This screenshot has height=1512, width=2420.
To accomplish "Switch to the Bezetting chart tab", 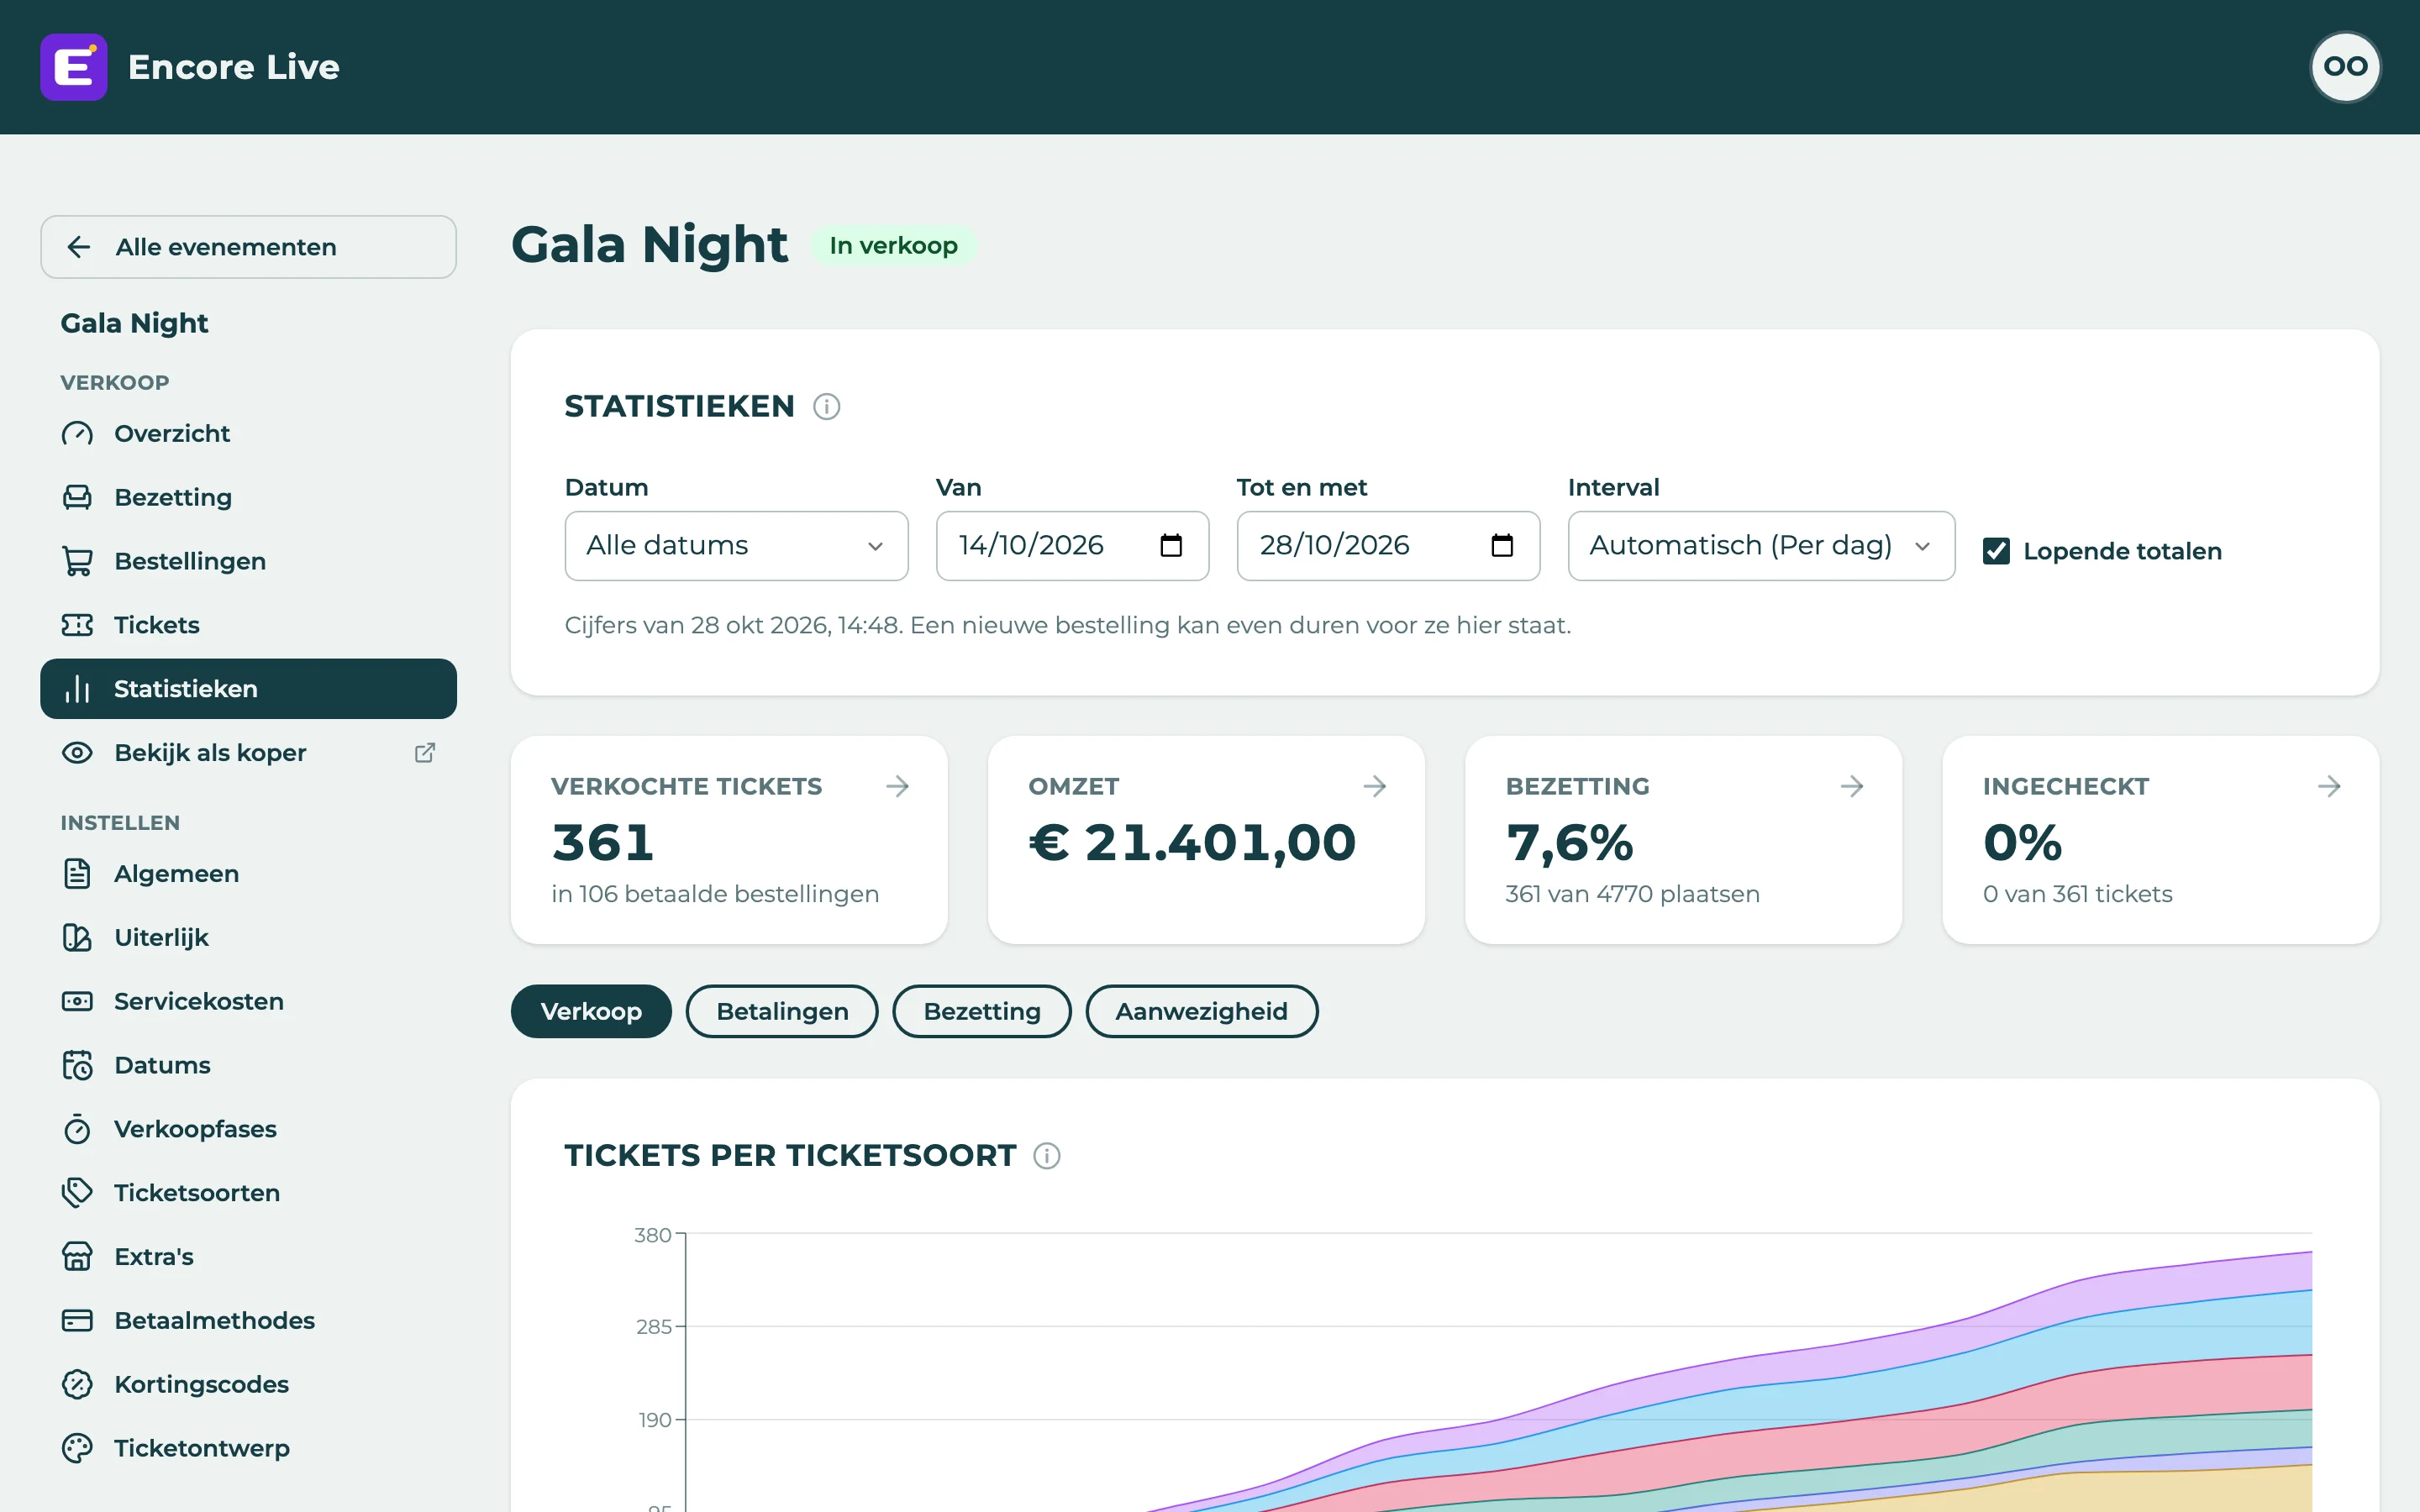I will [x=982, y=1011].
